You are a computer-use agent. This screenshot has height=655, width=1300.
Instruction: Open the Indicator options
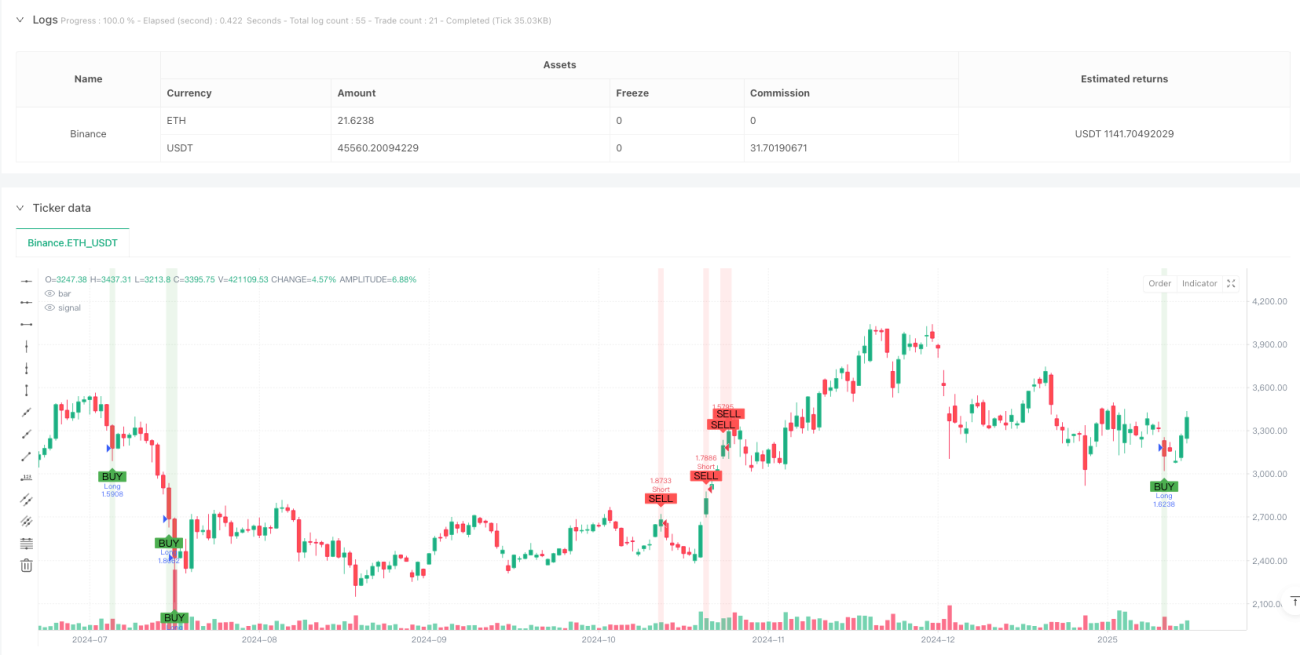tap(1199, 283)
